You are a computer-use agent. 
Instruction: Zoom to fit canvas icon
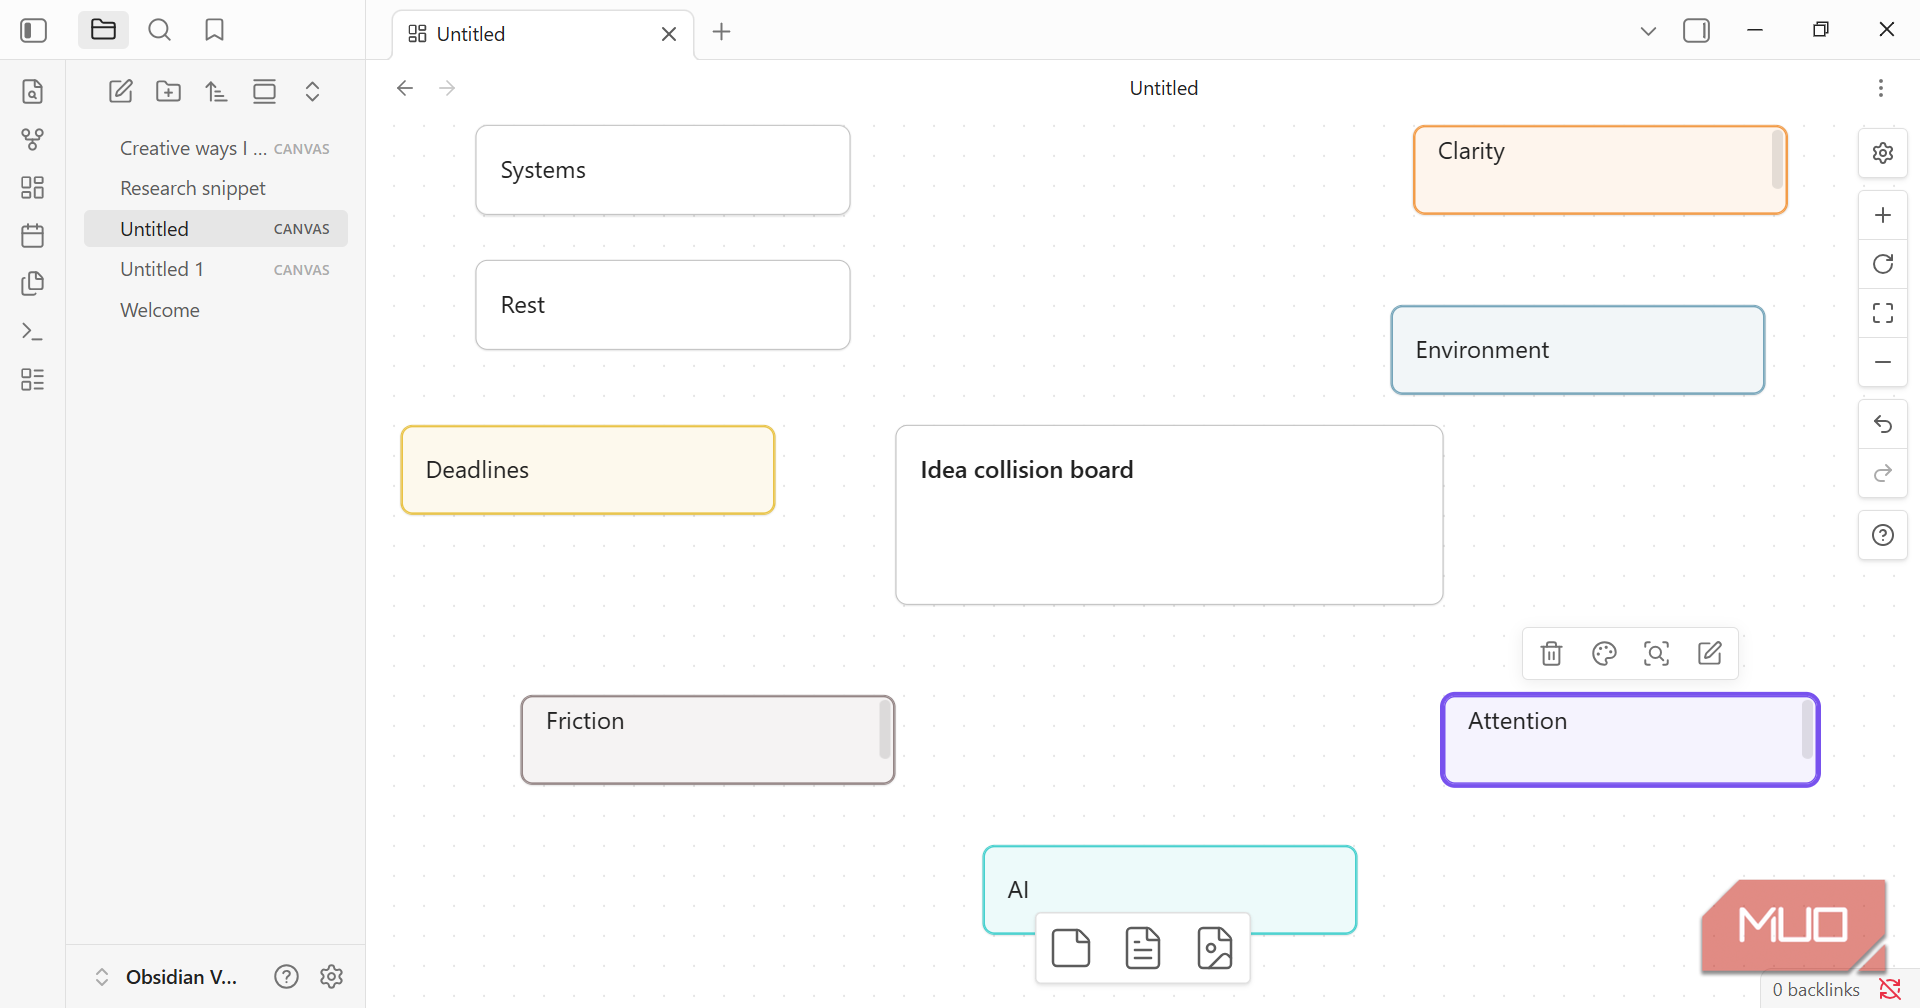(1883, 313)
